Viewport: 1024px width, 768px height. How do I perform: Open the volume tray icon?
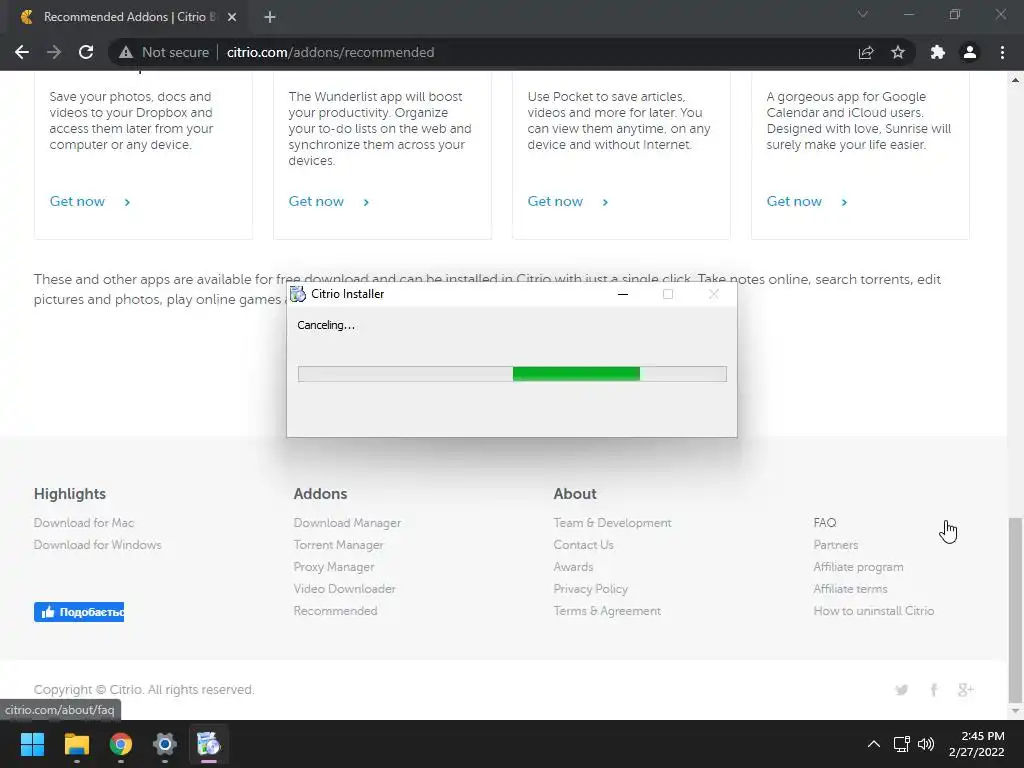[926, 744]
